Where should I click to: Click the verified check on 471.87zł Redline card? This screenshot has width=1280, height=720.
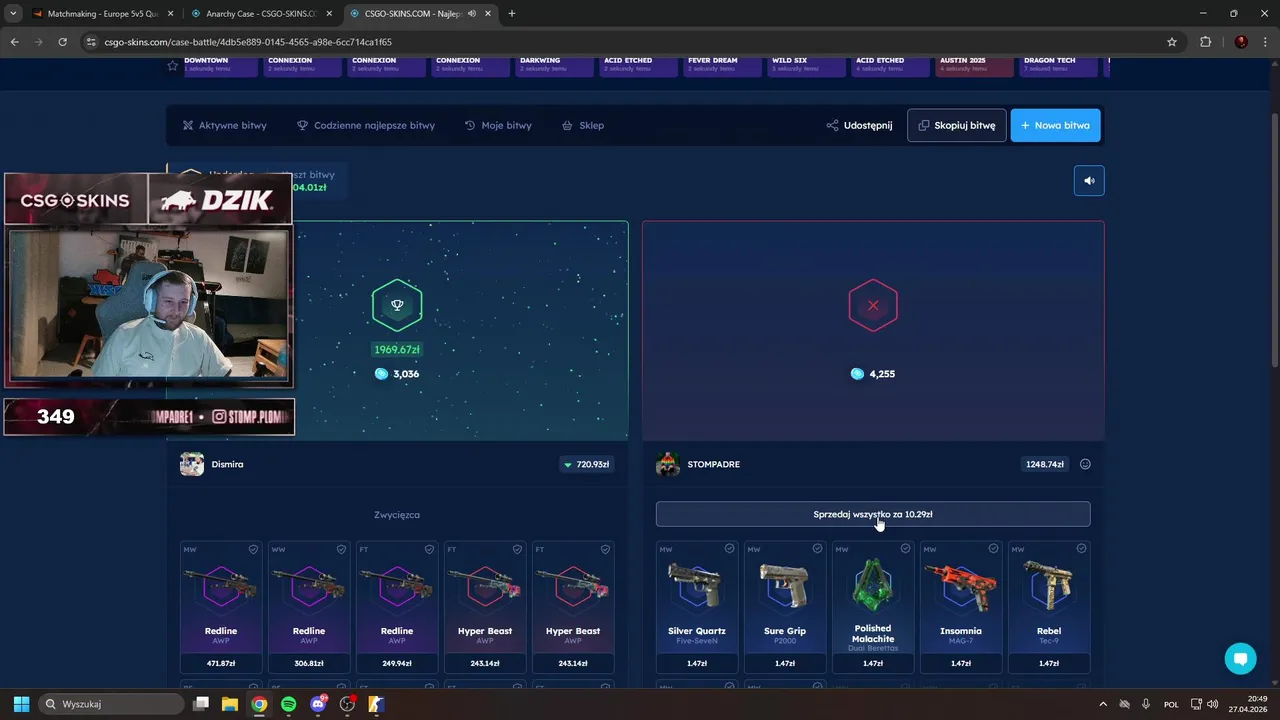tap(253, 549)
